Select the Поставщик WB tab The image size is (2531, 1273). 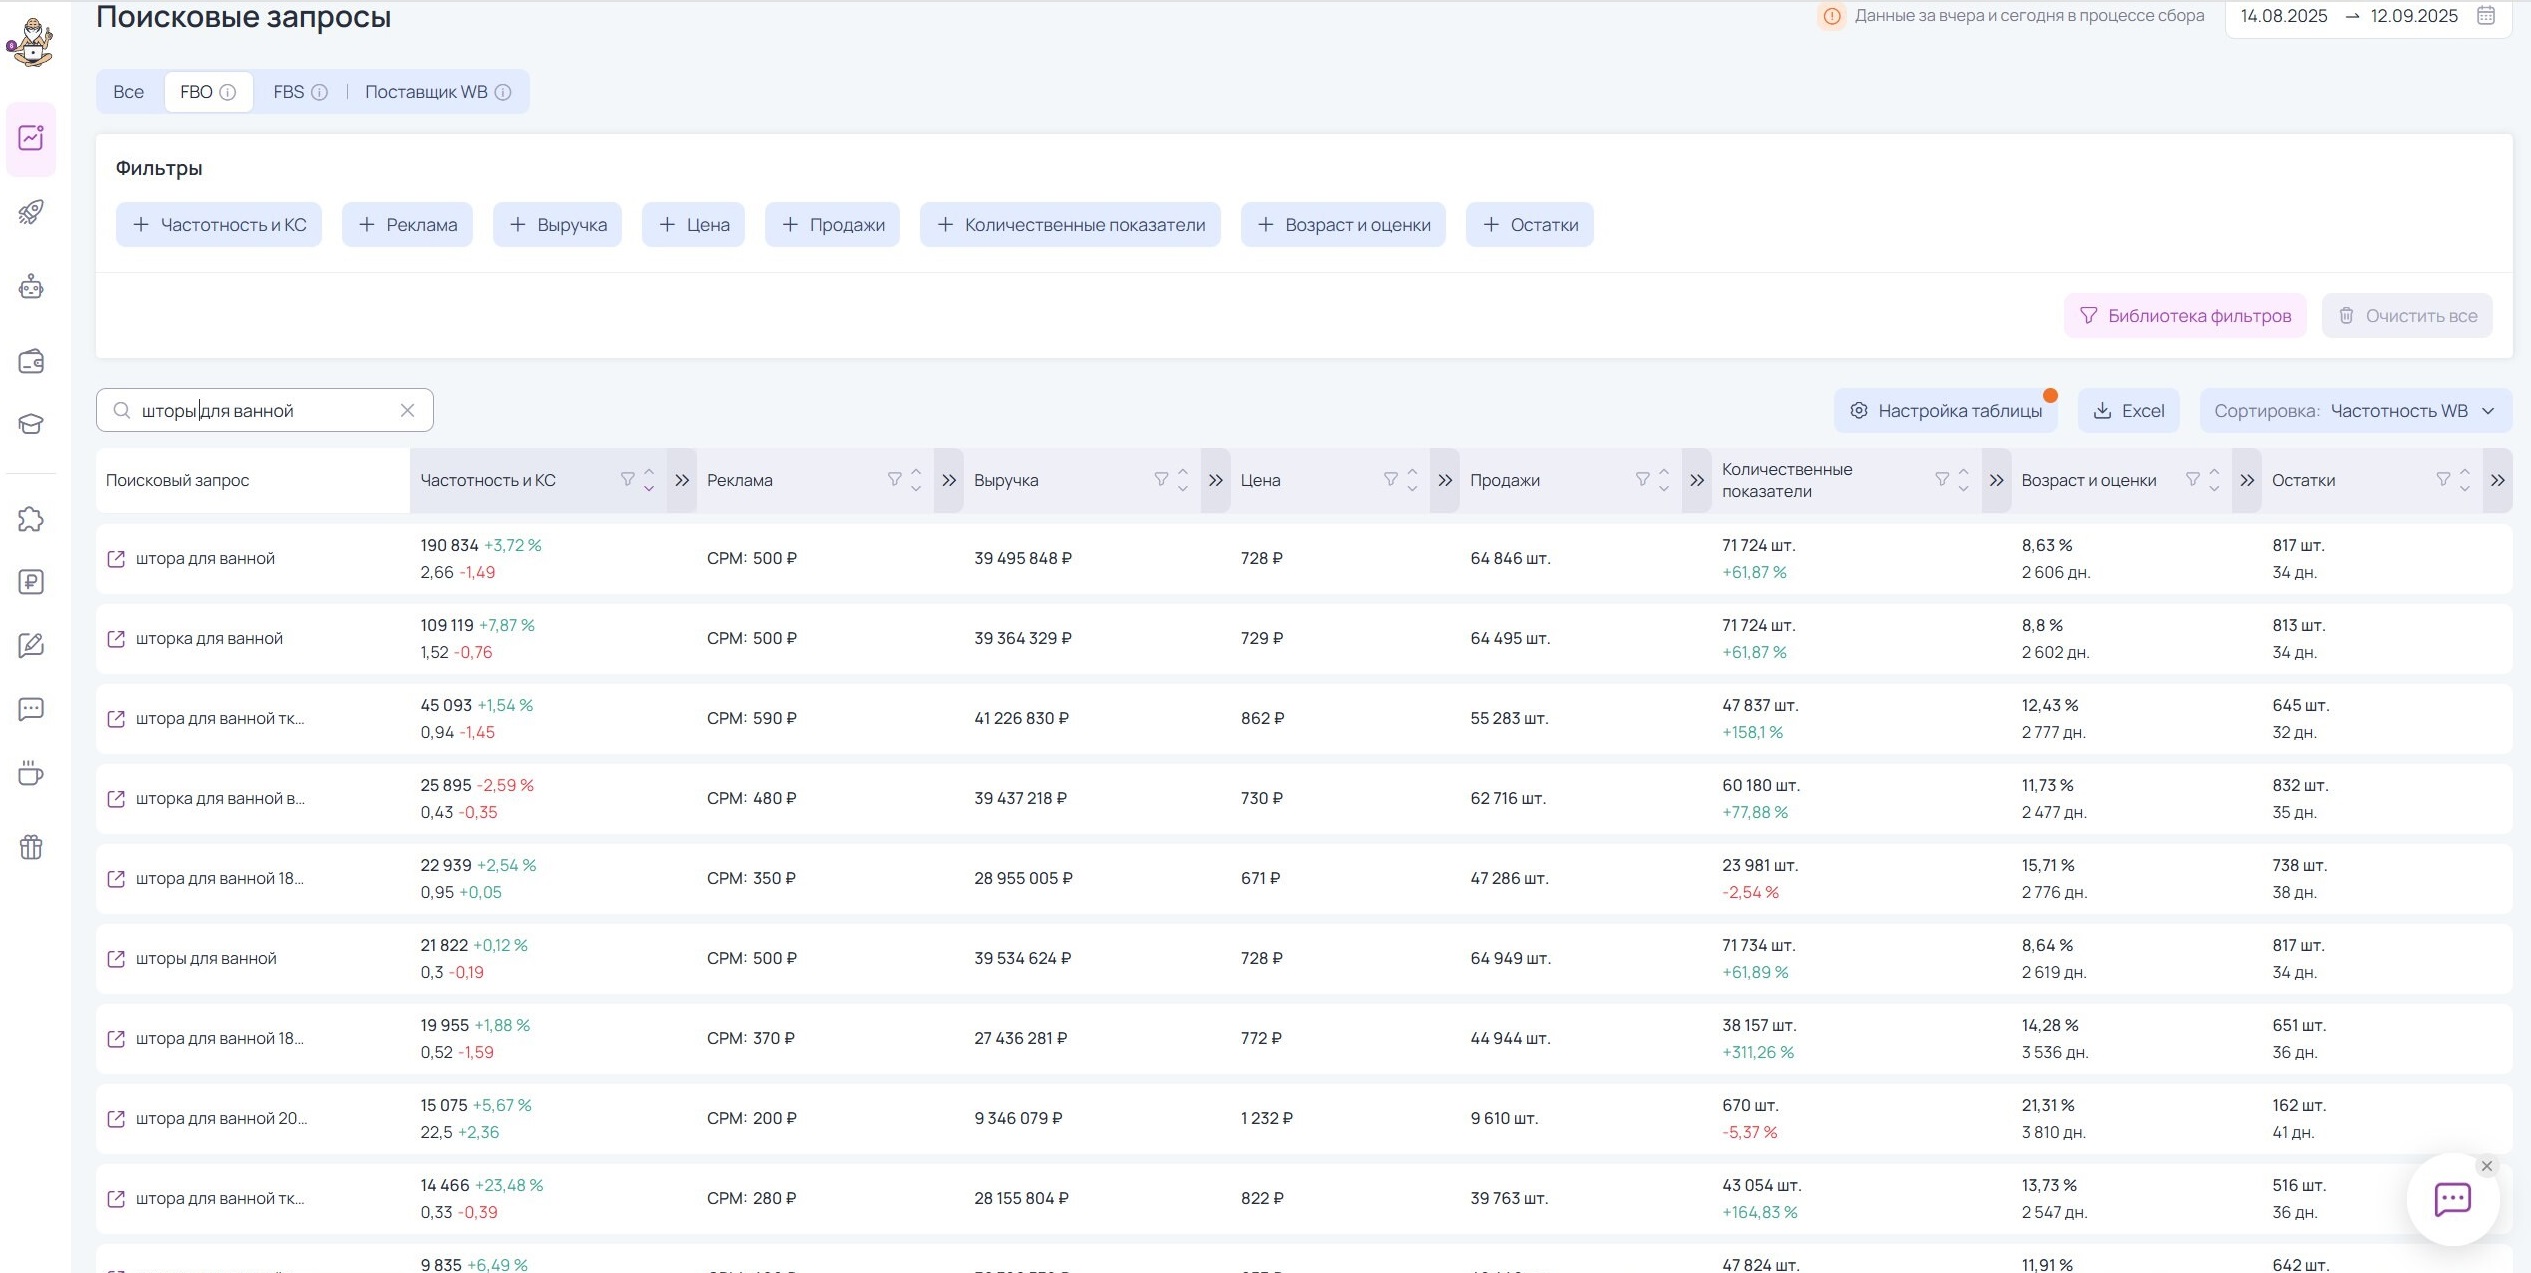coord(426,92)
